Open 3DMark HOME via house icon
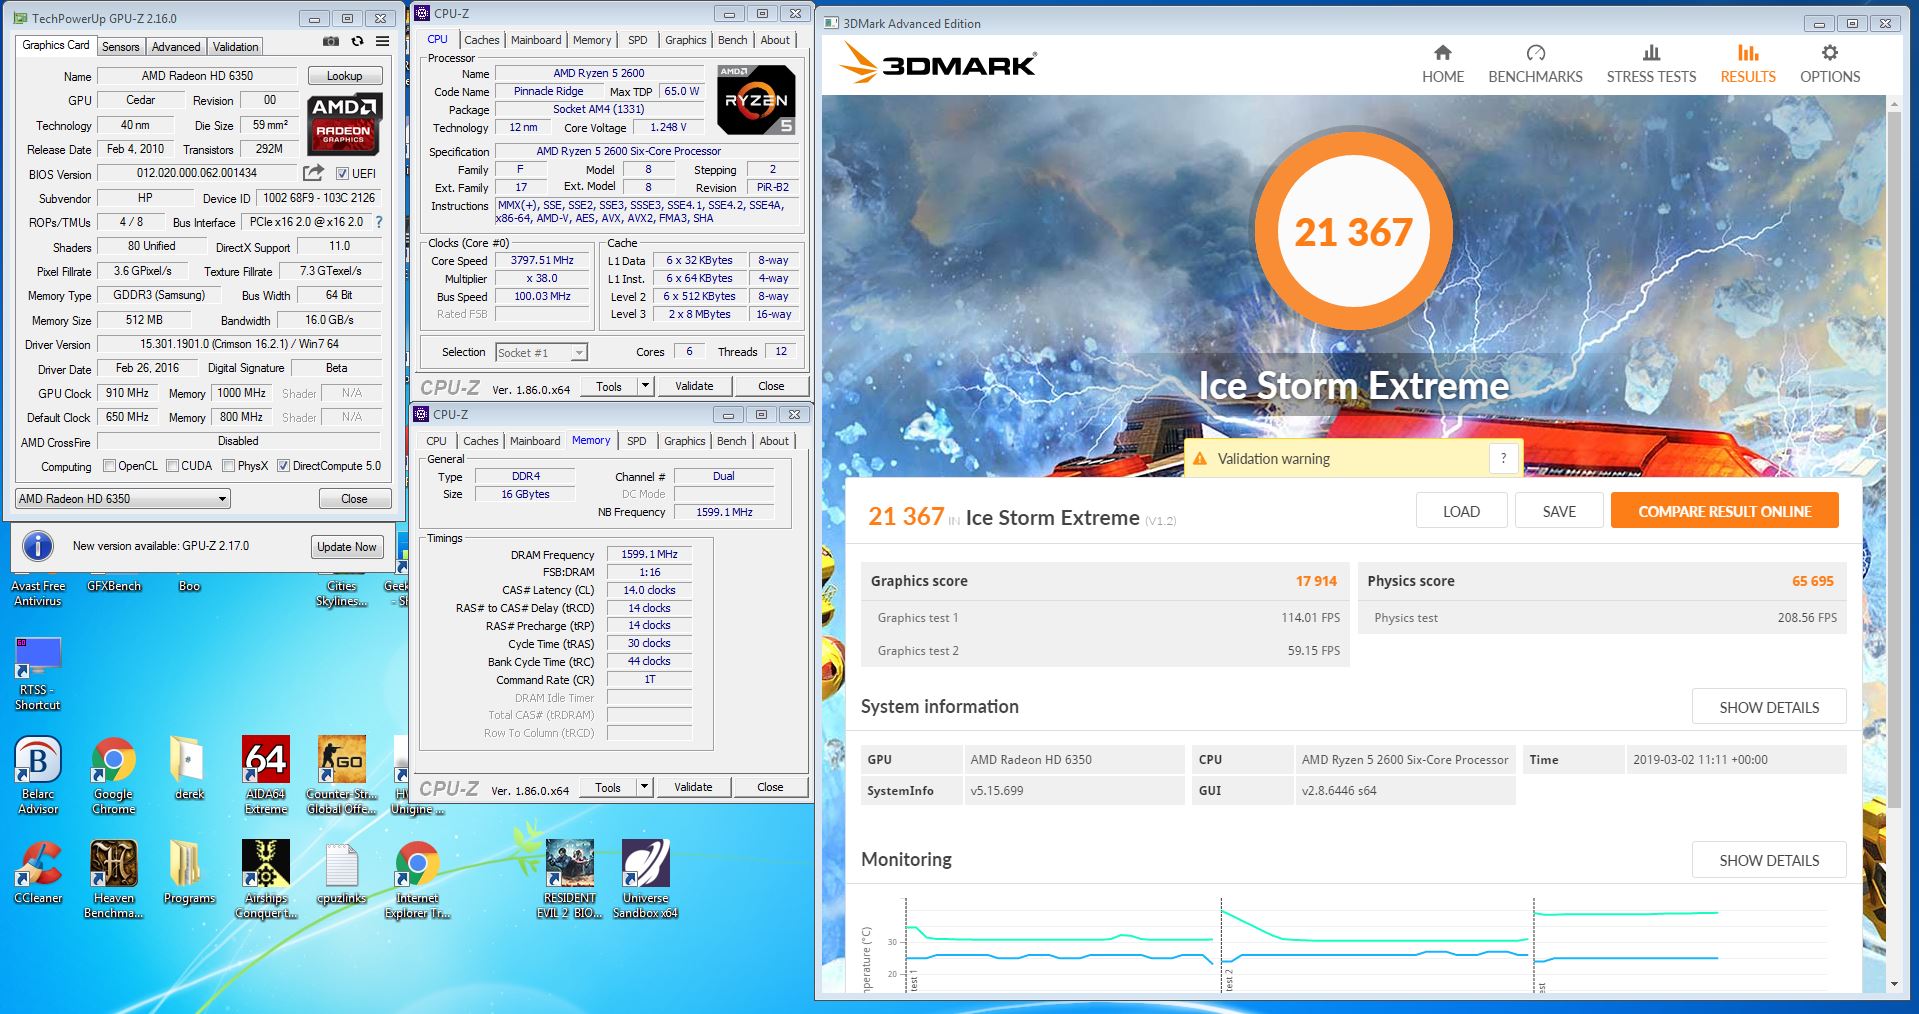Image resolution: width=1919 pixels, height=1014 pixels. click(1442, 53)
